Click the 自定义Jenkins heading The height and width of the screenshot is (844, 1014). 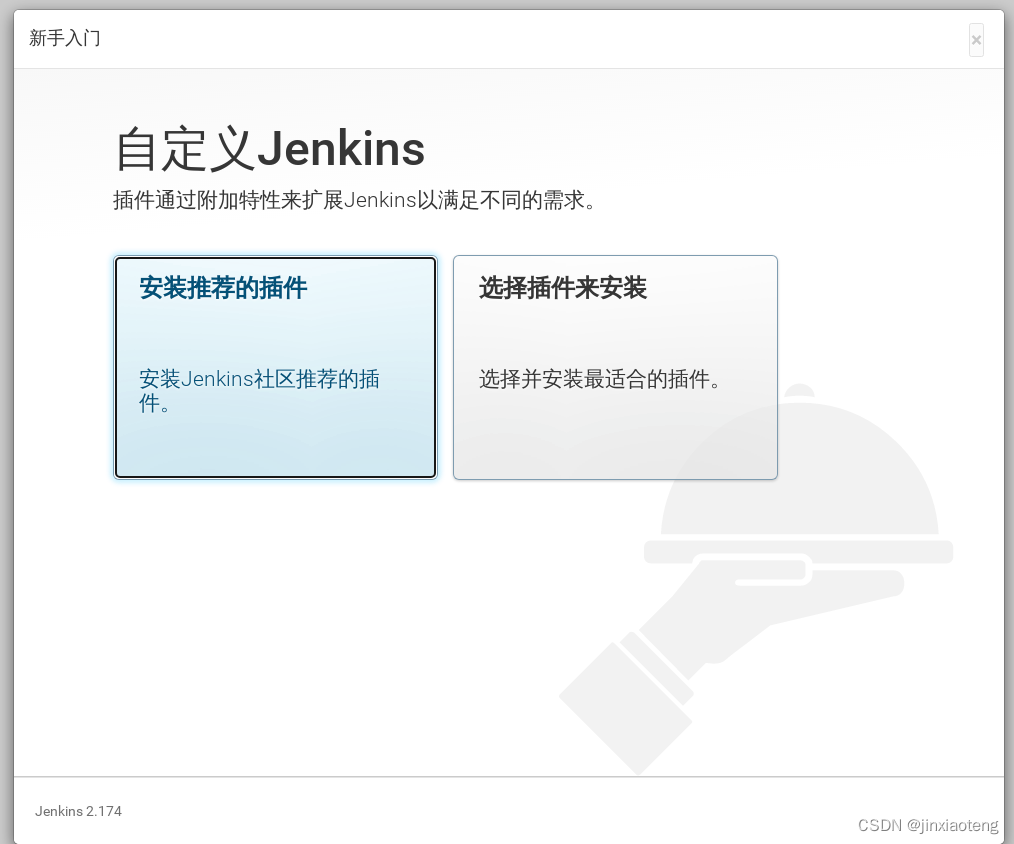(x=270, y=149)
